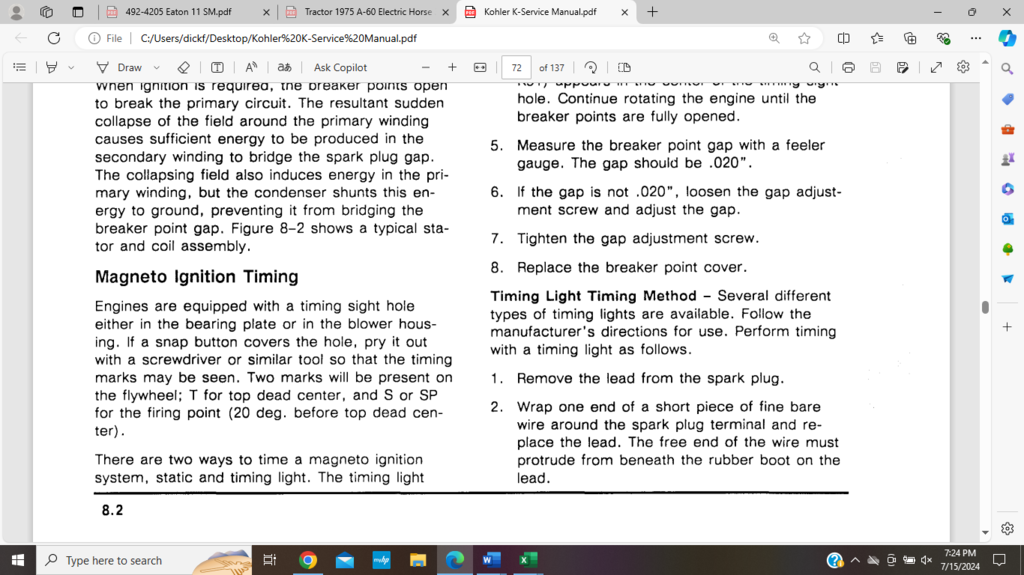
Task: Expand the Highlight color options dropdown
Action: [x=71, y=67]
